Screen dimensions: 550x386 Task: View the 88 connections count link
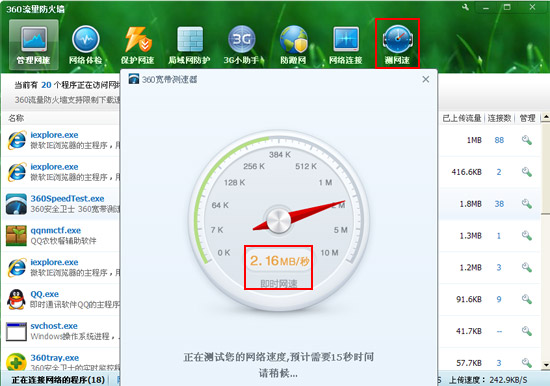(499, 140)
